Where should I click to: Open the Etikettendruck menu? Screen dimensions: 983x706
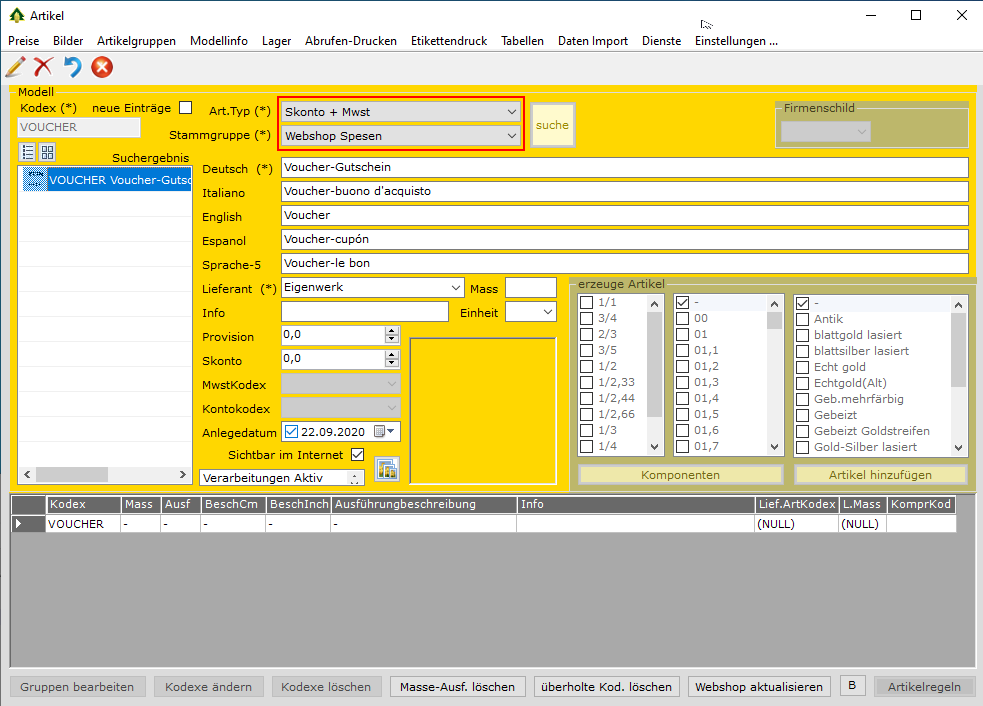[448, 41]
